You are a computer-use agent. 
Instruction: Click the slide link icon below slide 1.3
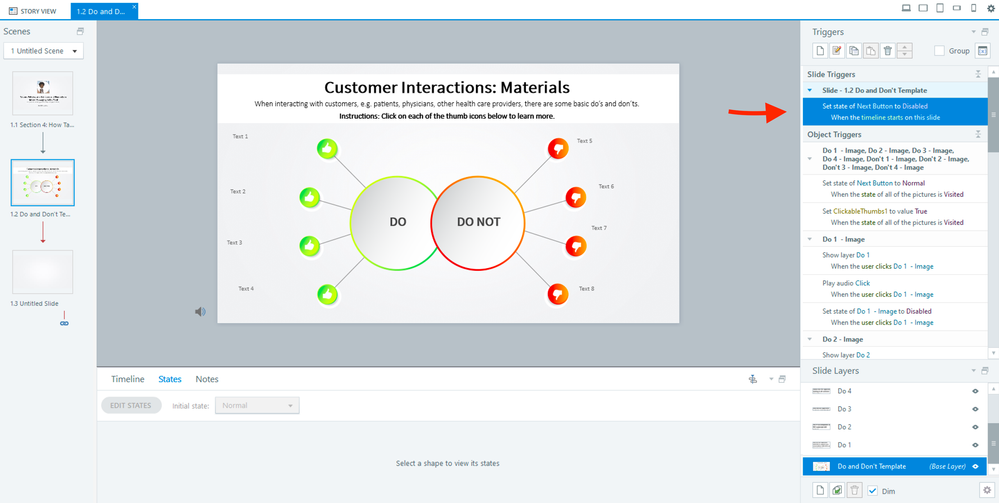click(64, 323)
